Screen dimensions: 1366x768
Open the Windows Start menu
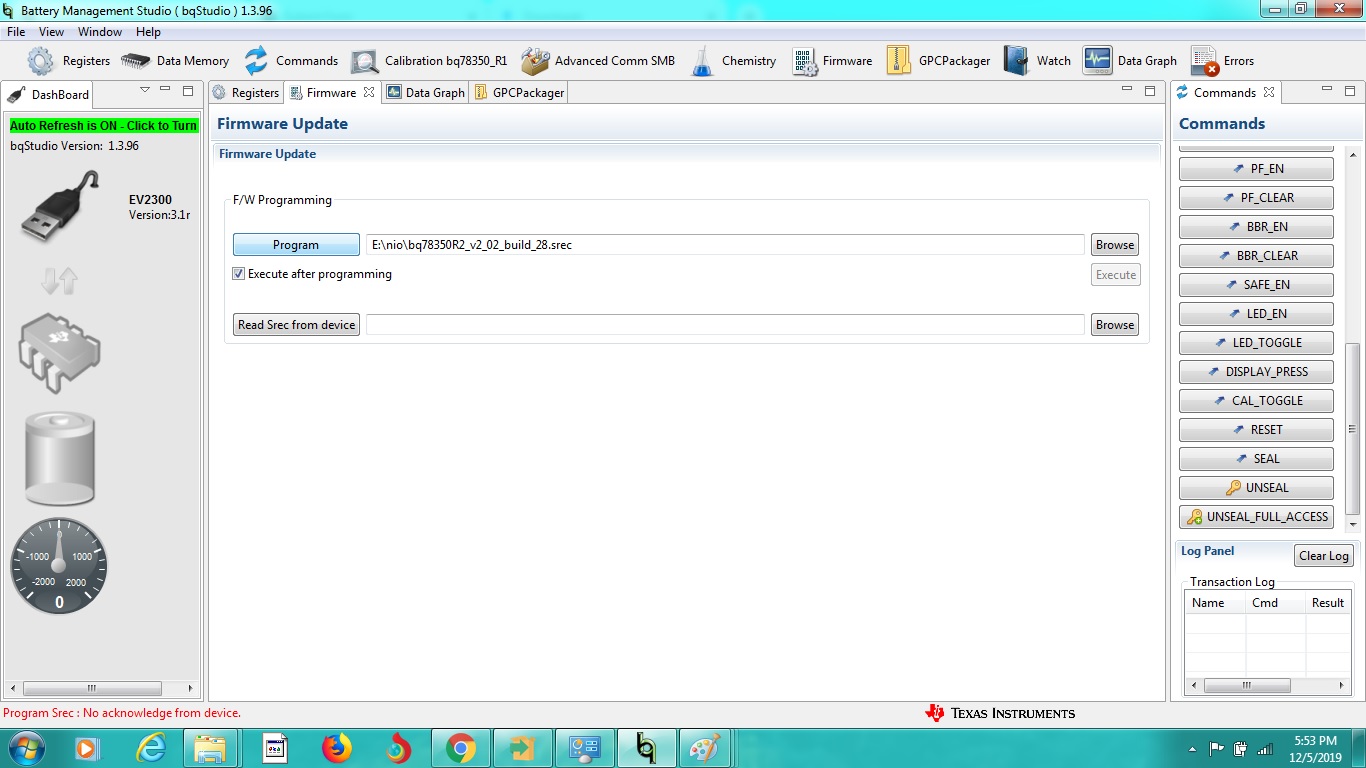pyautogui.click(x=27, y=748)
